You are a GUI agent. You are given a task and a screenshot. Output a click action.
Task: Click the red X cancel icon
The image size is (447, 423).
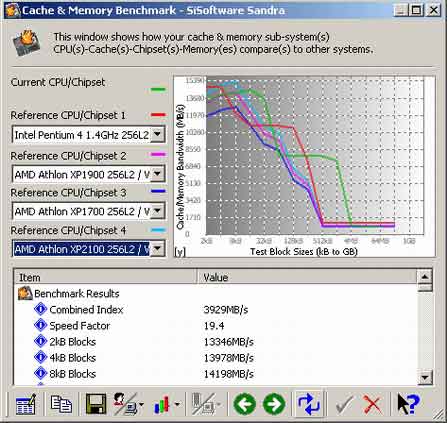coord(373,405)
